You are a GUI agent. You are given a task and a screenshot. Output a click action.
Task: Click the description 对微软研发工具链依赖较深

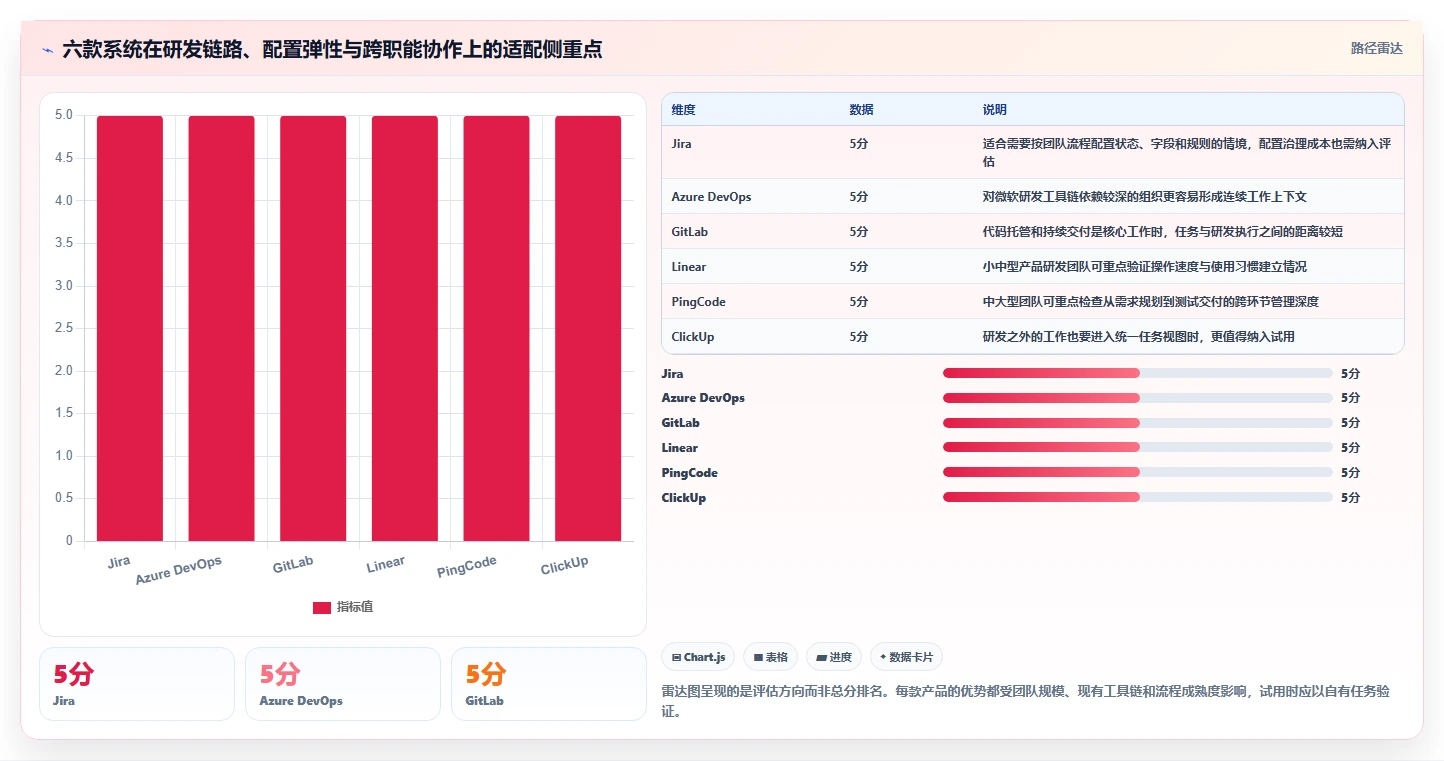pos(1145,197)
